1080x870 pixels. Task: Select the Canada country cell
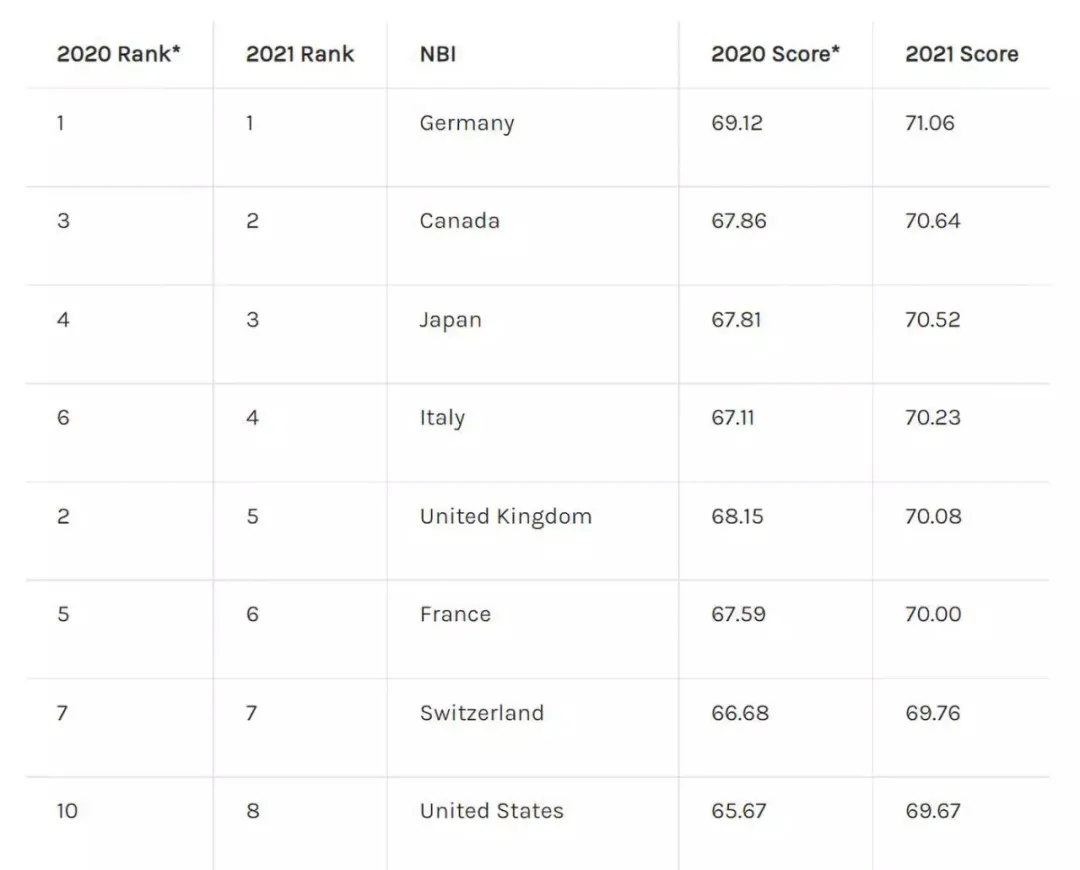(x=459, y=221)
